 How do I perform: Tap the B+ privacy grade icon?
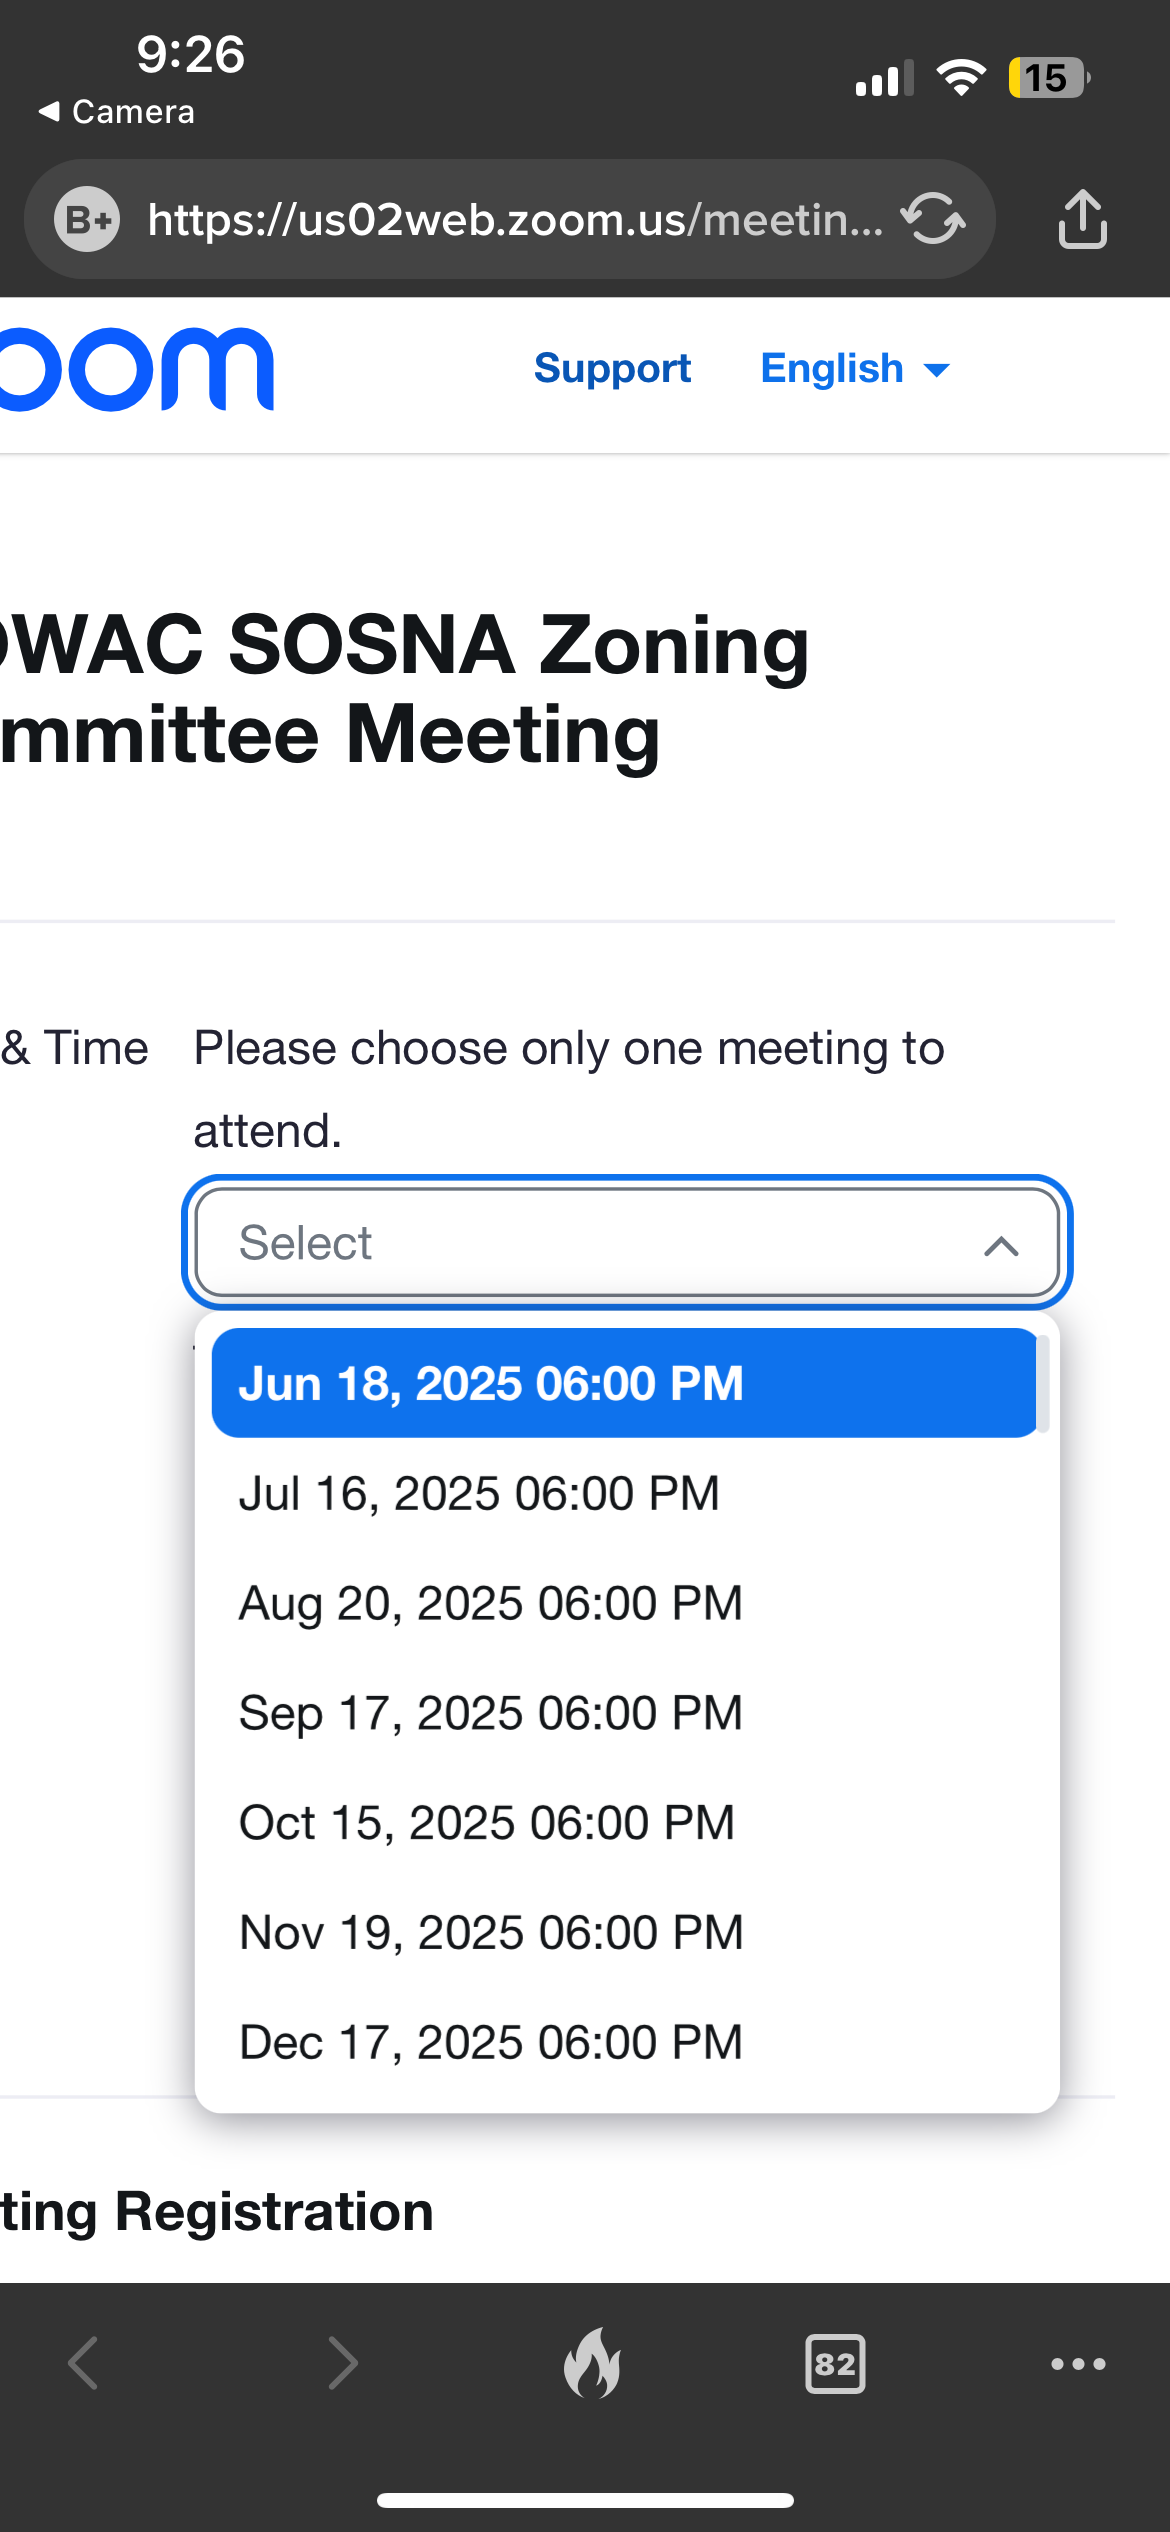(87, 219)
